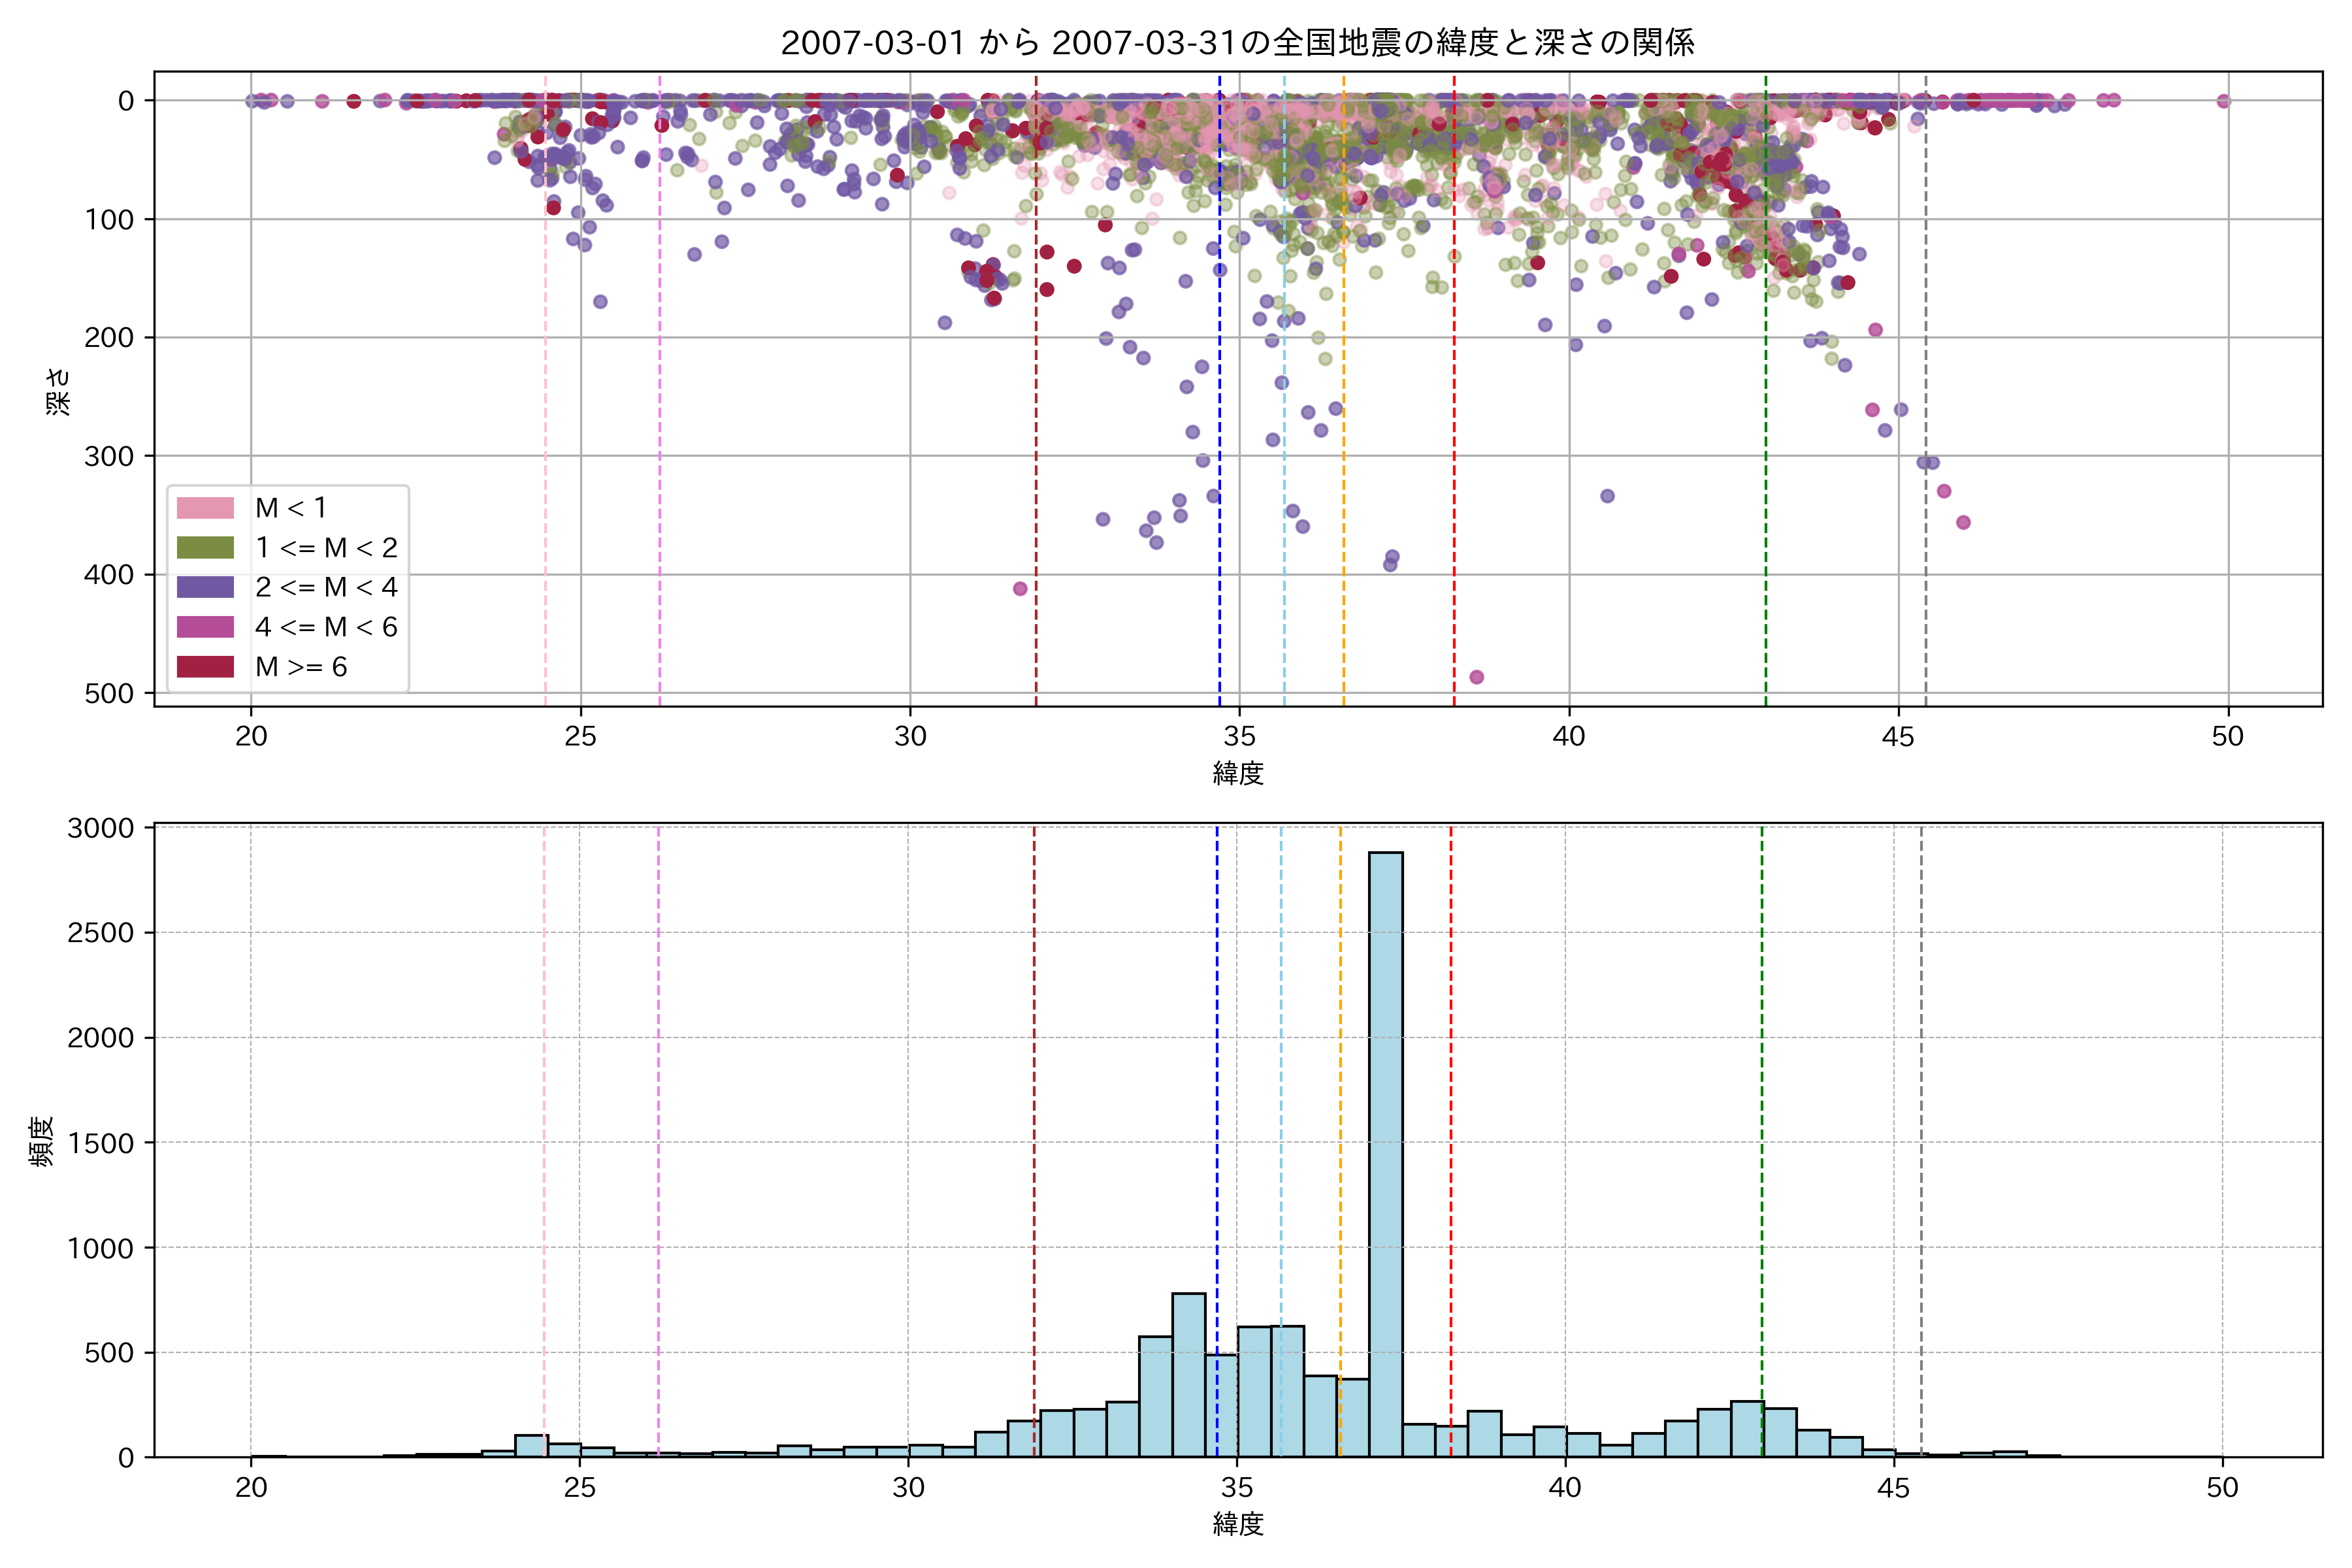The width and height of the screenshot is (2352, 1568).
Task: Click the purple '2 <= M < 4' legend swatch
Action: coord(205,587)
